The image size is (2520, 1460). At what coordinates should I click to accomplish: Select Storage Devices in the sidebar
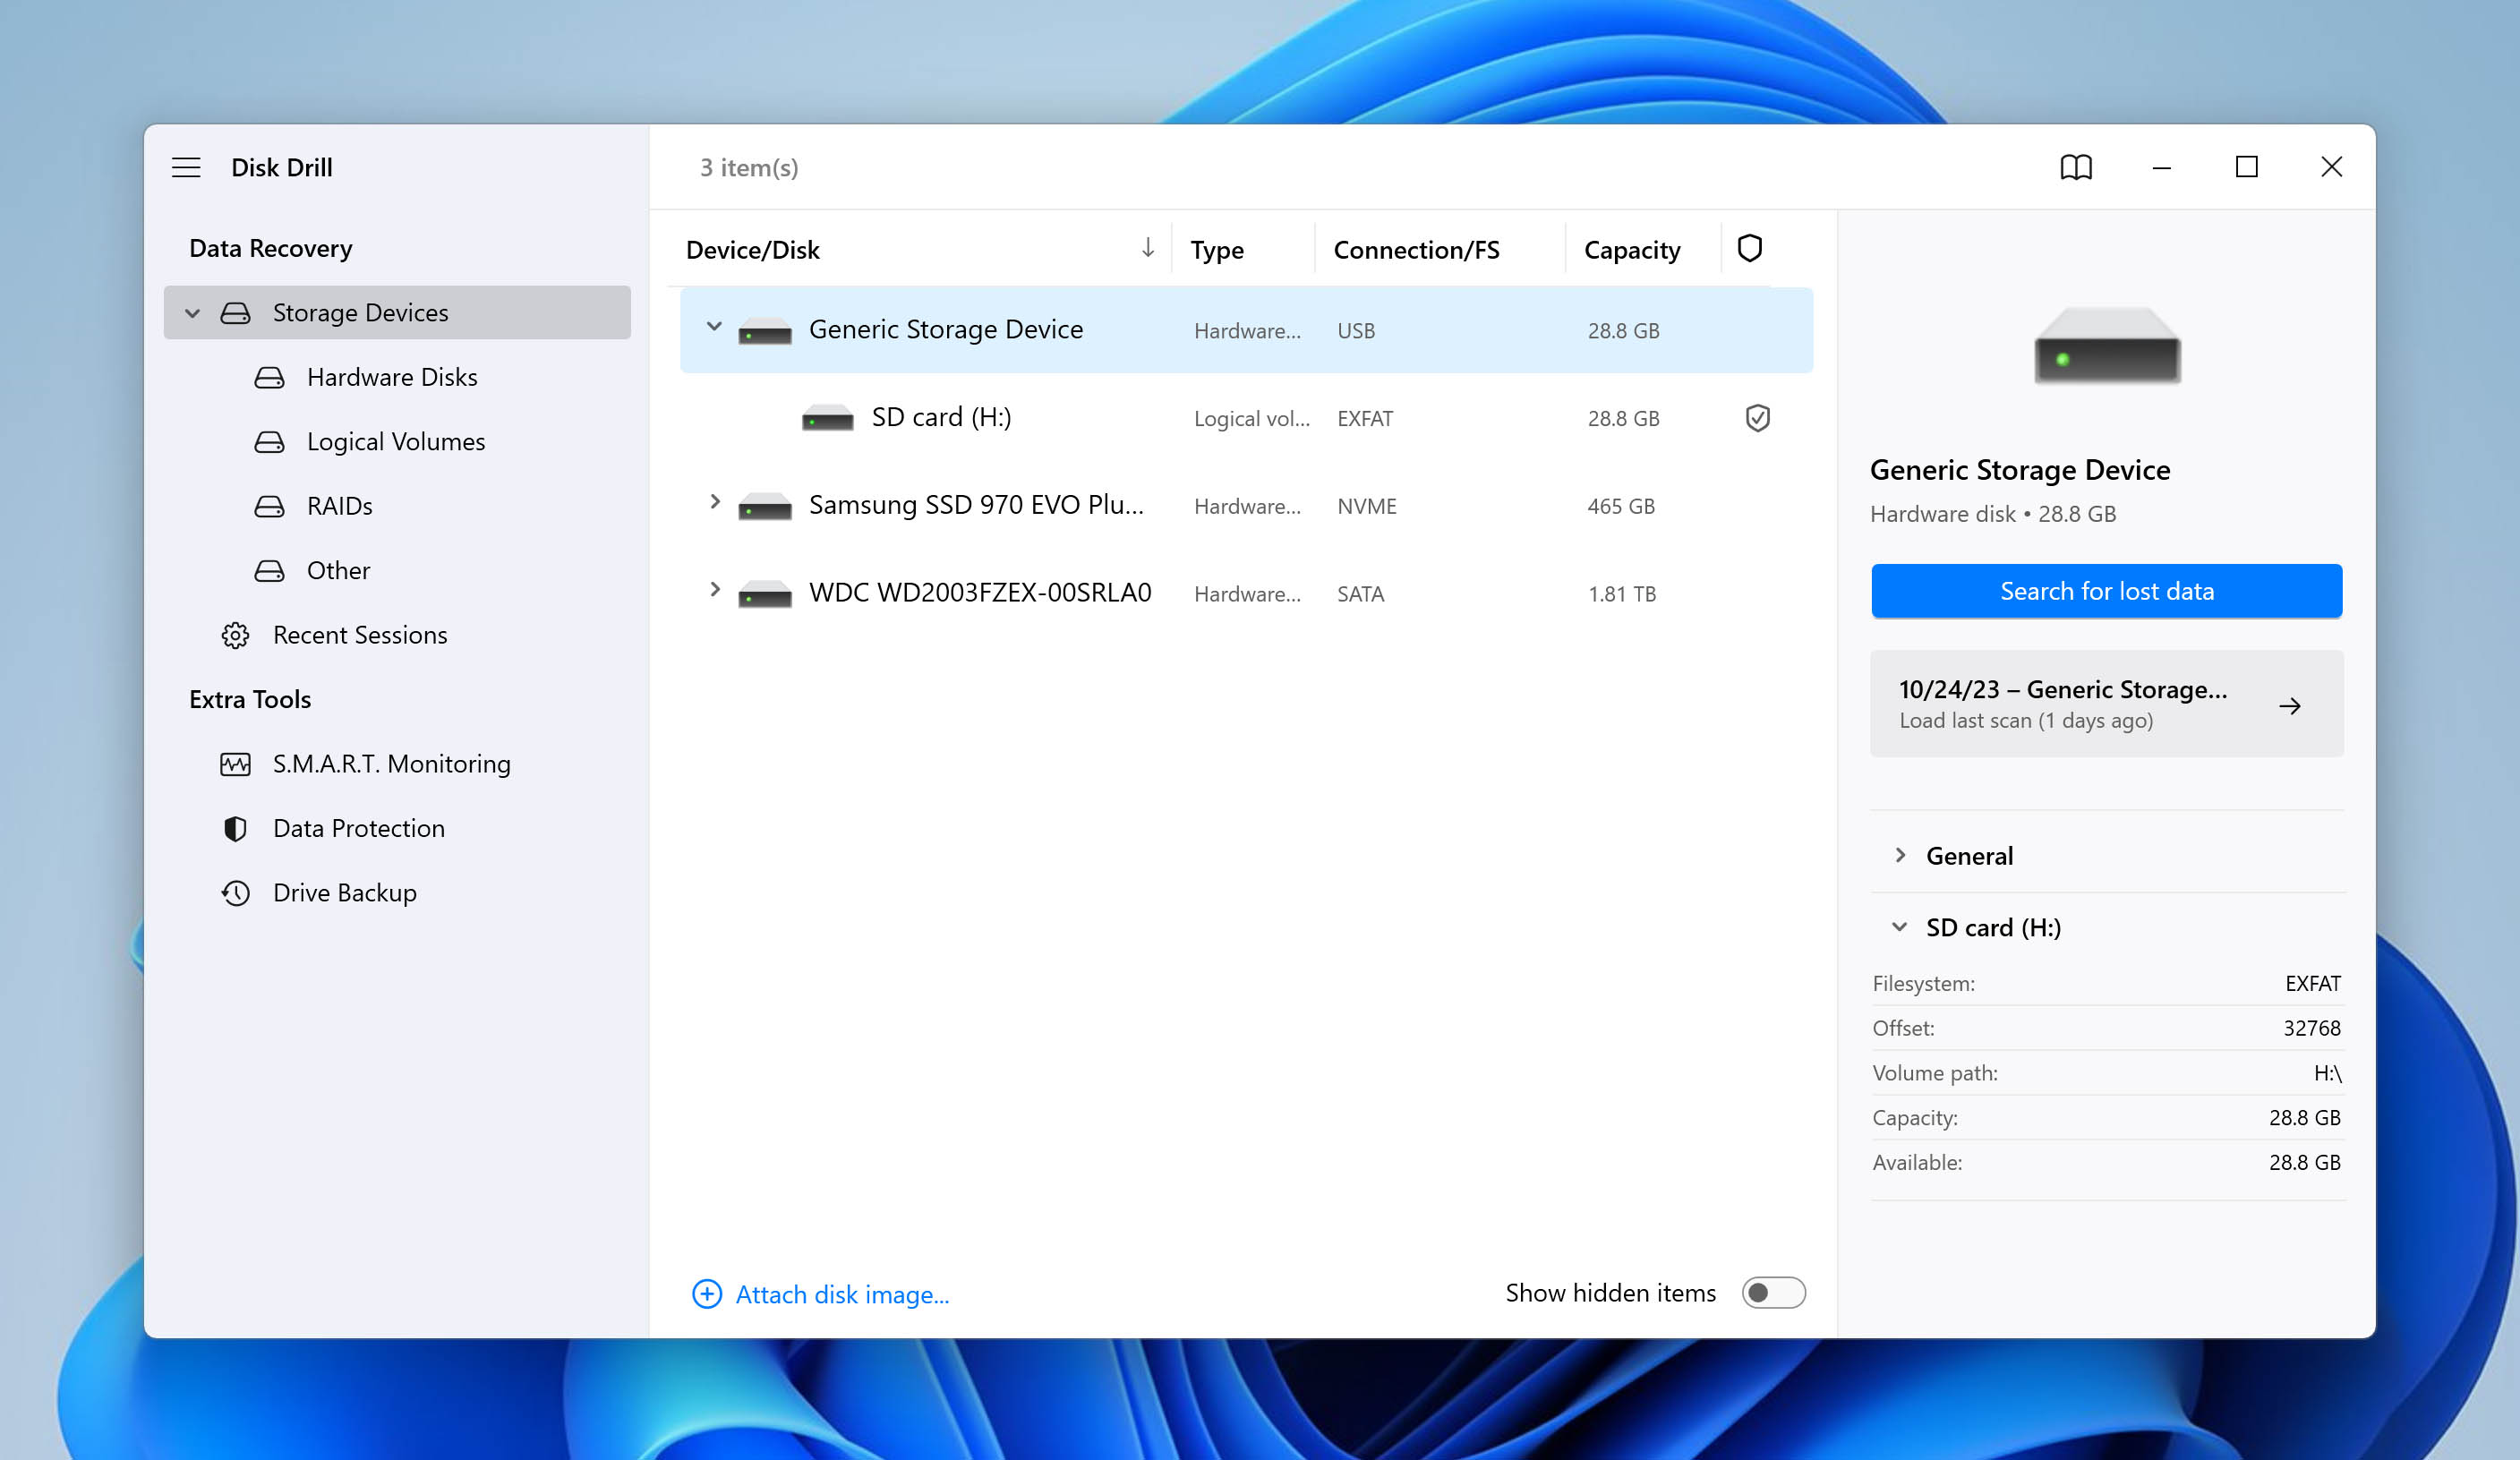[362, 312]
